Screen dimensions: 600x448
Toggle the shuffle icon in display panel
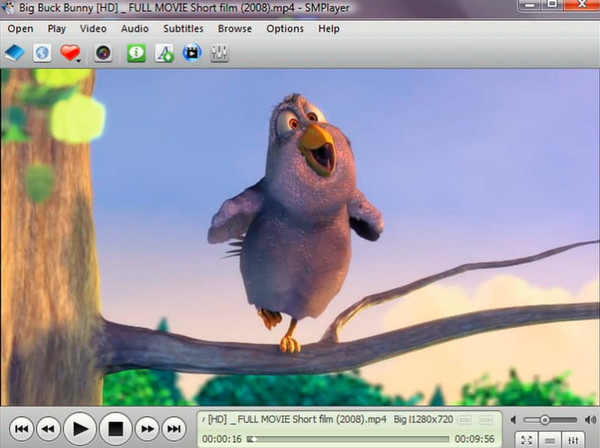click(x=486, y=420)
